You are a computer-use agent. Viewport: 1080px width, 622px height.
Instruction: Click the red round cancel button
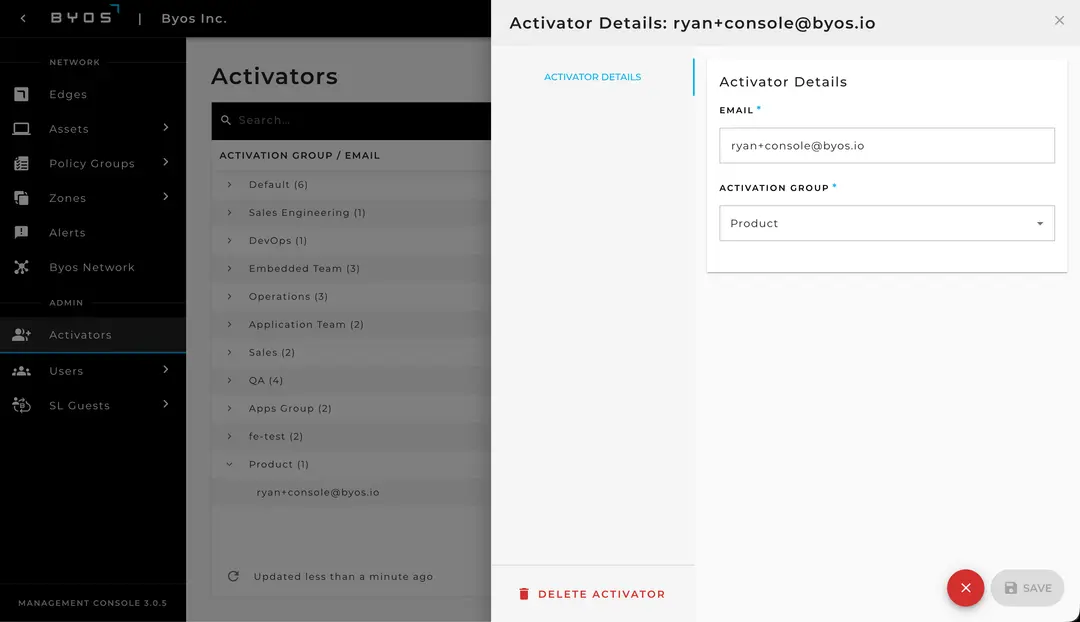965,588
